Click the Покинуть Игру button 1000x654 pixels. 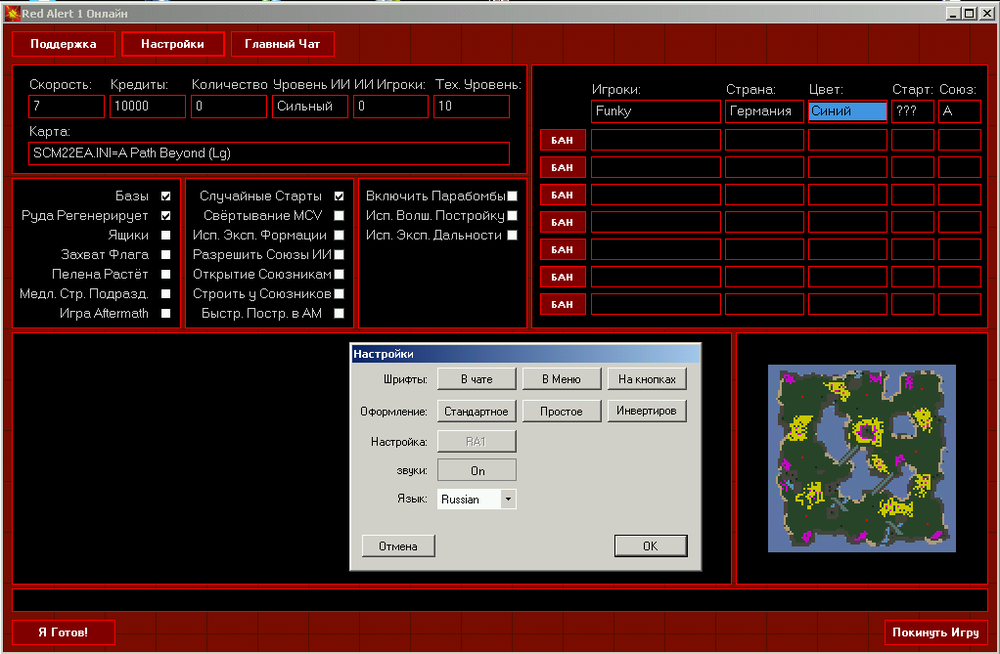point(936,632)
